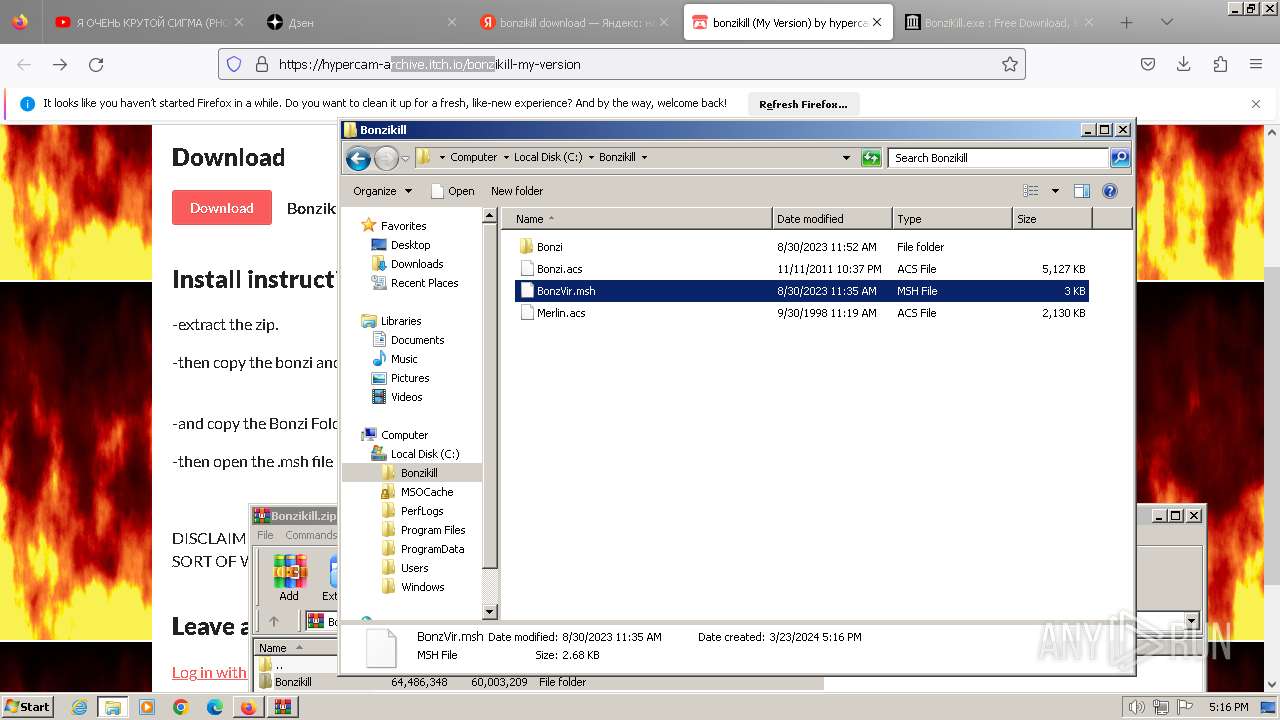Open File Explorer taskbar button
The height and width of the screenshot is (720, 1280).
point(112,707)
